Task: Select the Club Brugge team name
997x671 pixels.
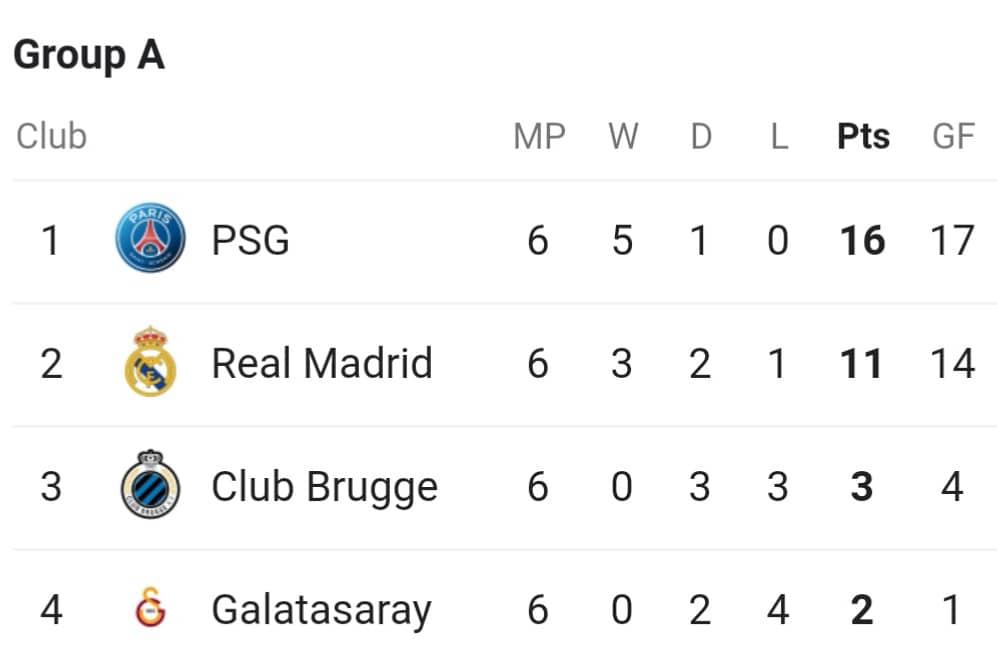Action: [x=324, y=488]
